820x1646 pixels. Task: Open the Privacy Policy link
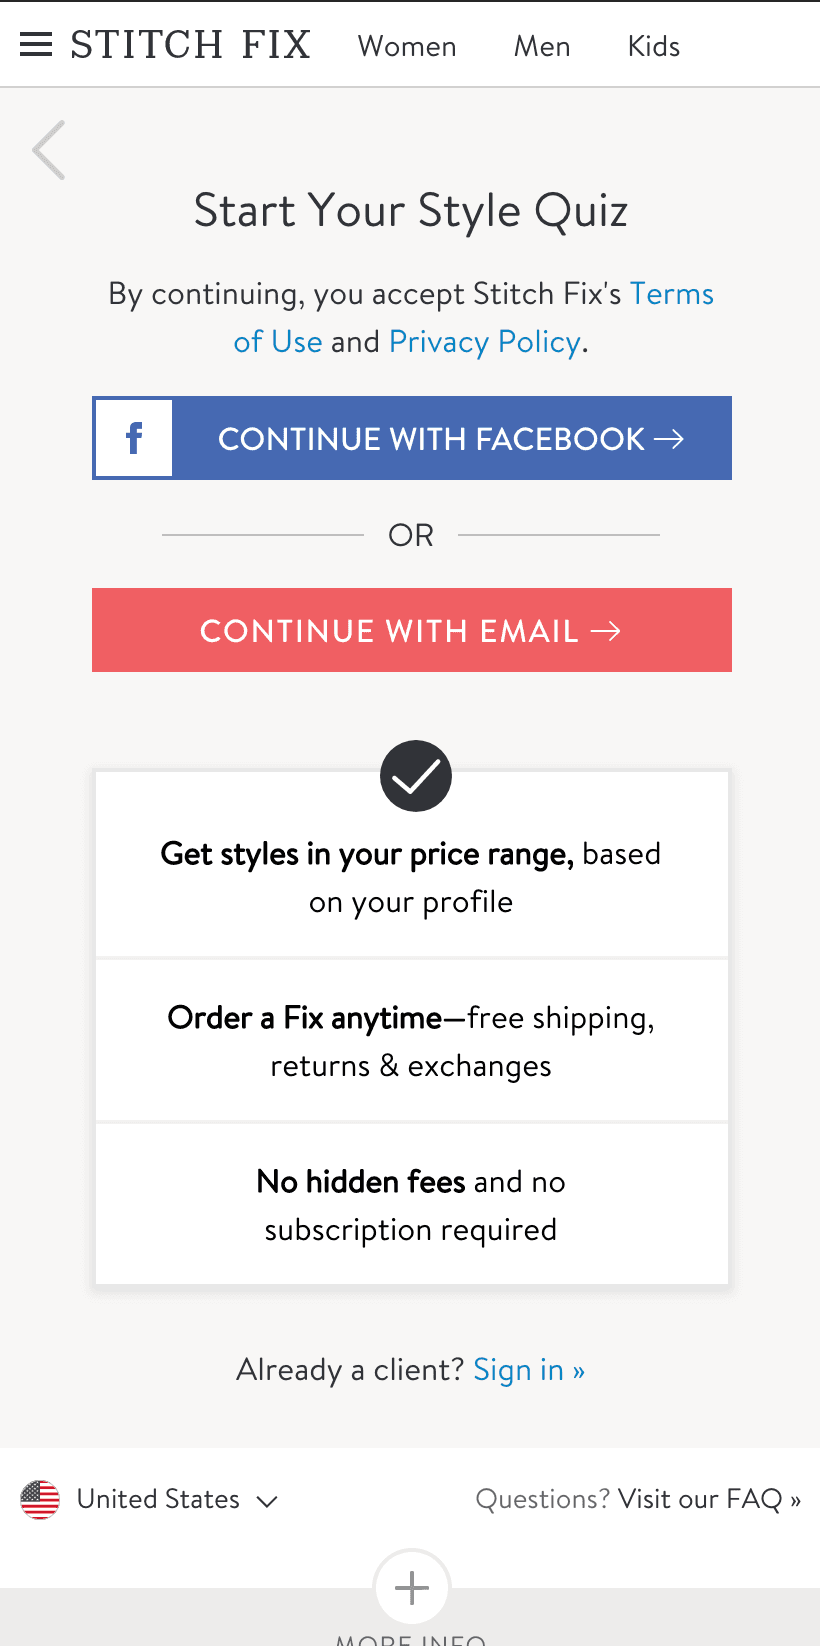point(485,342)
